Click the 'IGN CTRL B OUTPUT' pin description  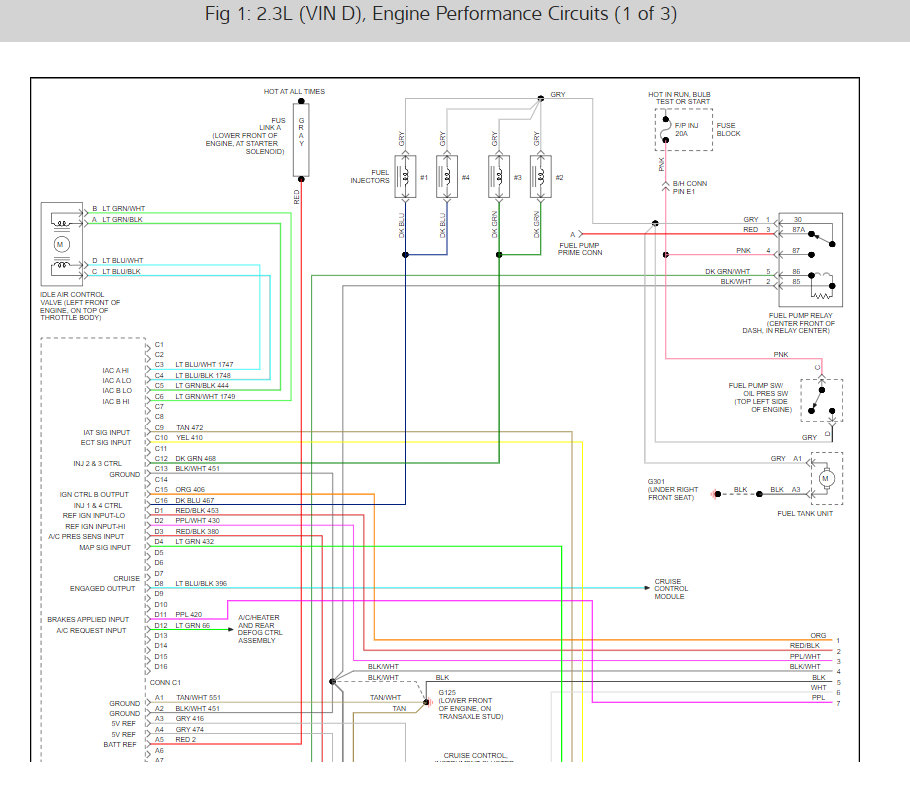tap(94, 494)
